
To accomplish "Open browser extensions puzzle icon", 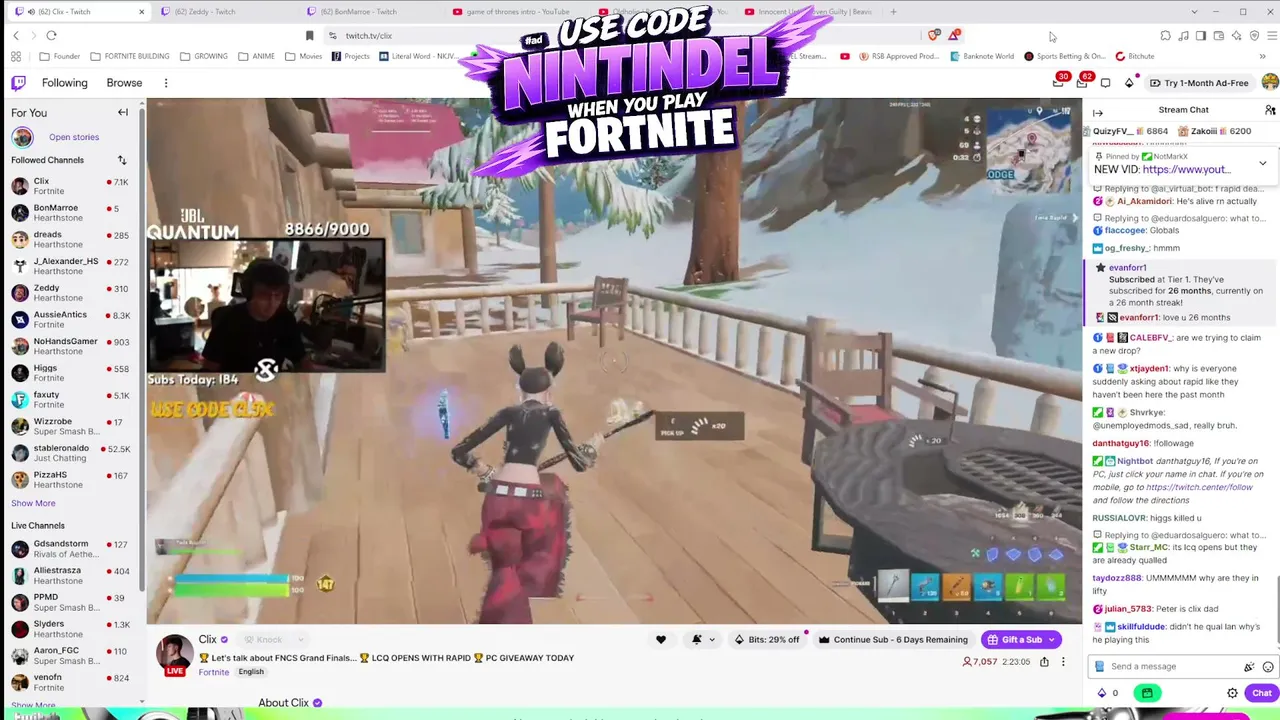I will point(1166,36).
